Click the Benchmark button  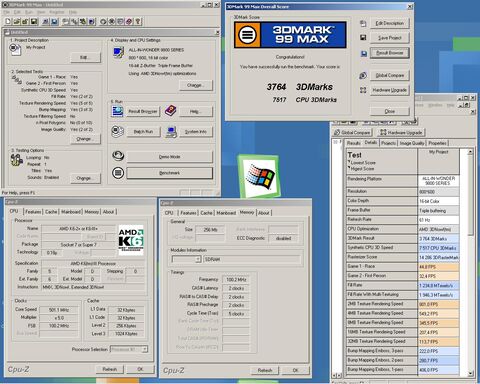pos(169,173)
